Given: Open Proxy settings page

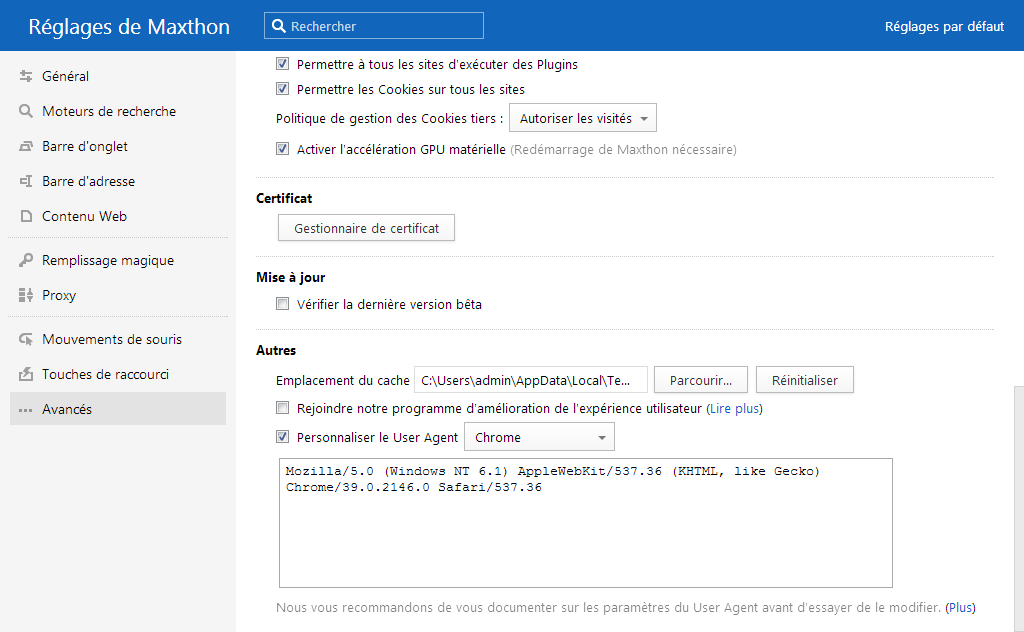Looking at the screenshot, I should click(118, 295).
